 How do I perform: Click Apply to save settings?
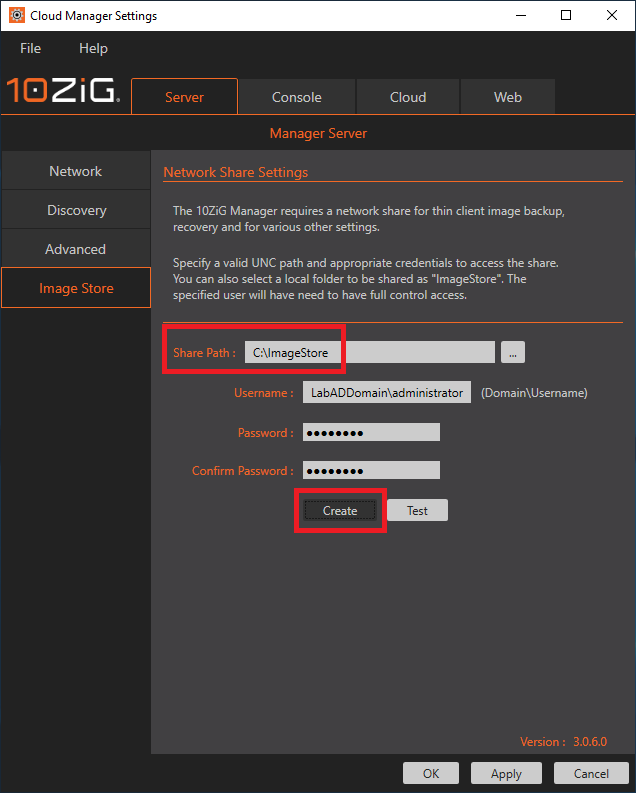(506, 773)
